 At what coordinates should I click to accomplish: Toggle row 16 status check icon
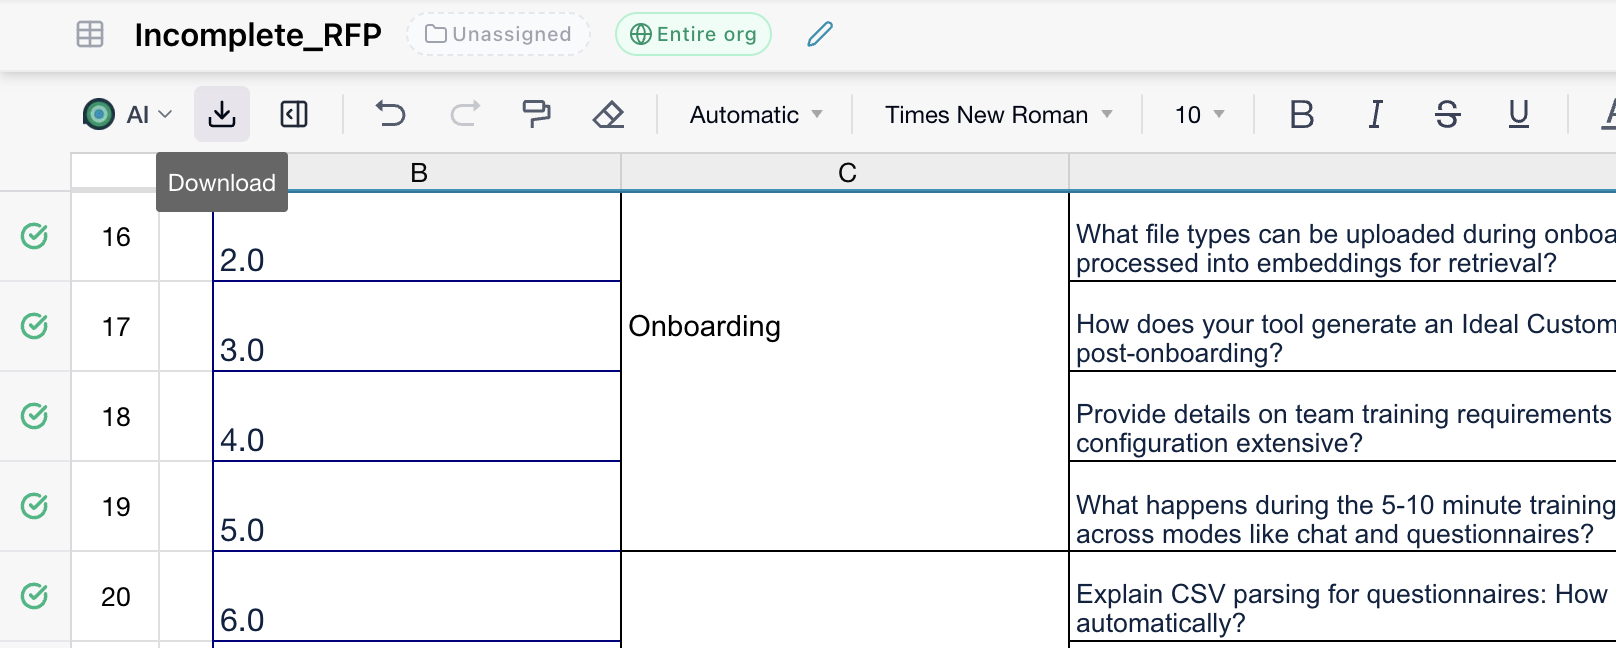tap(34, 236)
